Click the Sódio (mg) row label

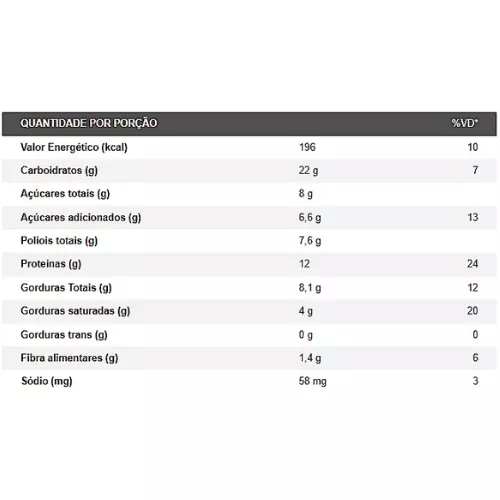tap(47, 381)
